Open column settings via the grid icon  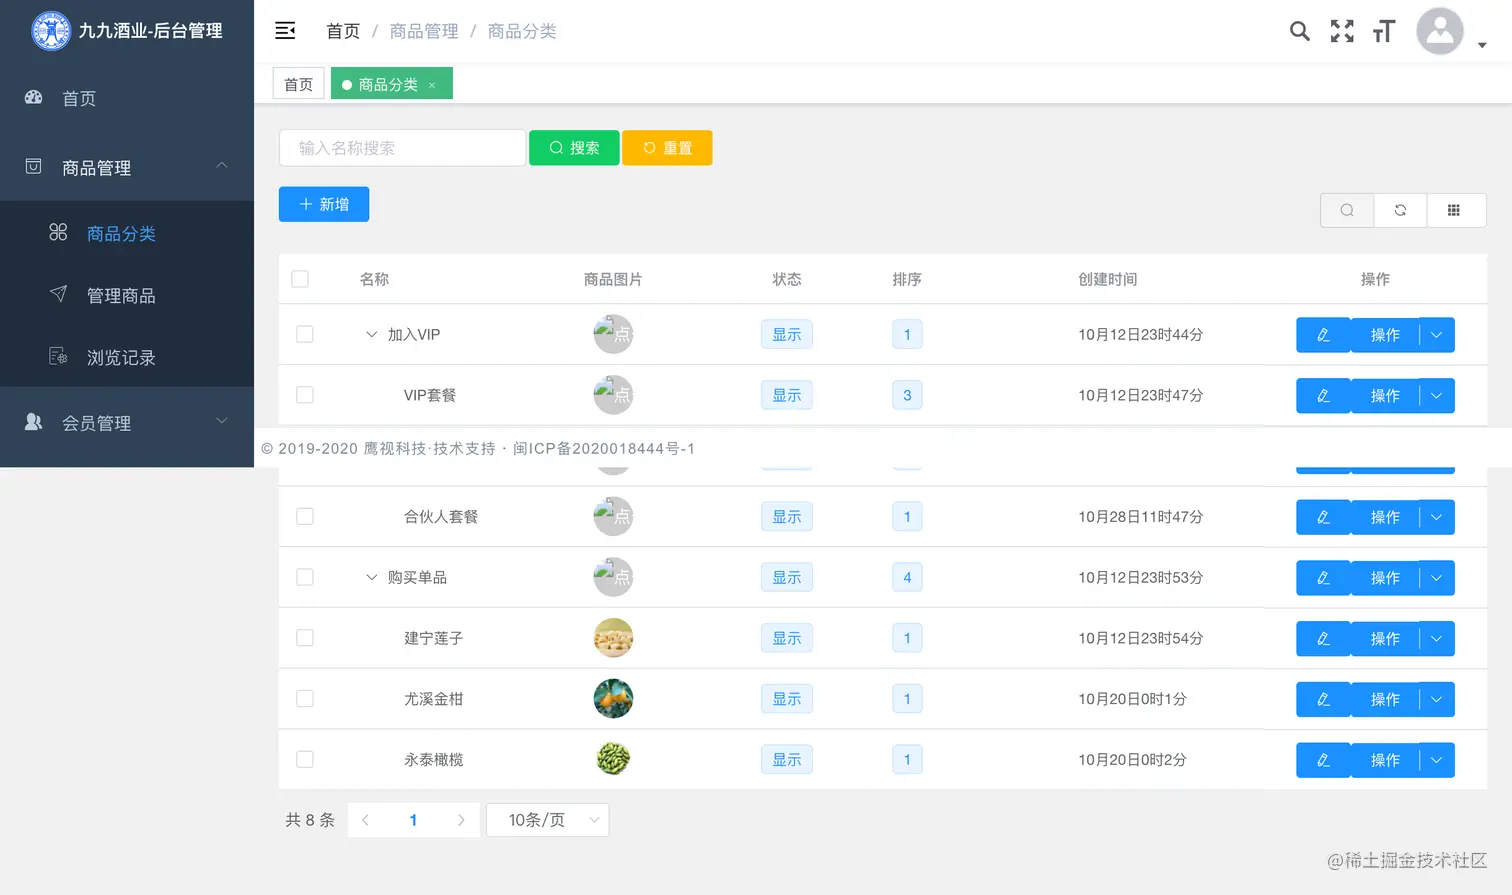(x=1455, y=210)
